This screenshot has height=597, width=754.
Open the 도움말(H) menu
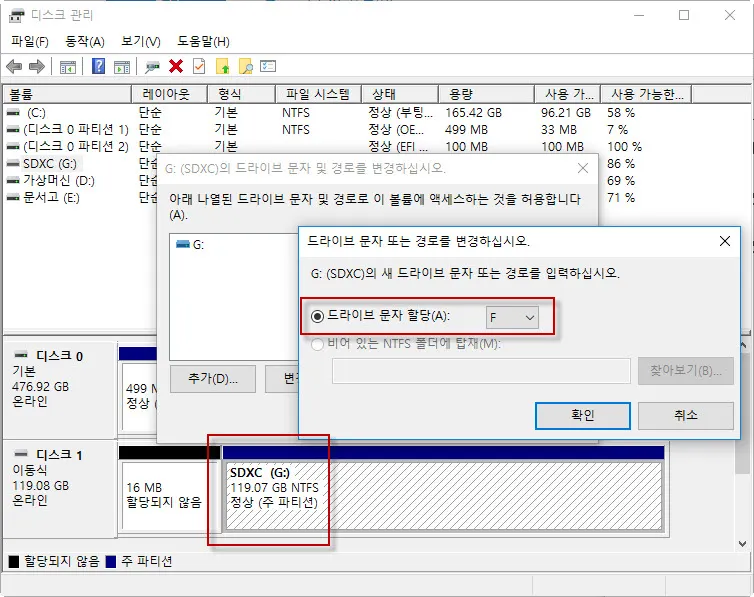[x=203, y=42]
